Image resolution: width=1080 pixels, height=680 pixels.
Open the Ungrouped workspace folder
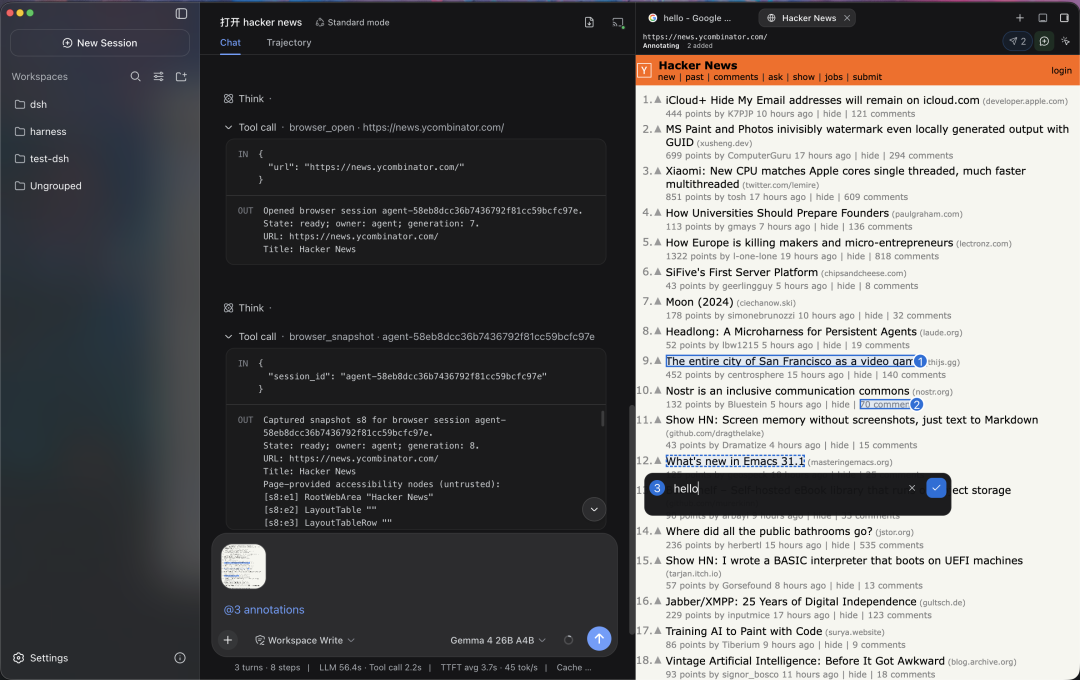point(56,186)
